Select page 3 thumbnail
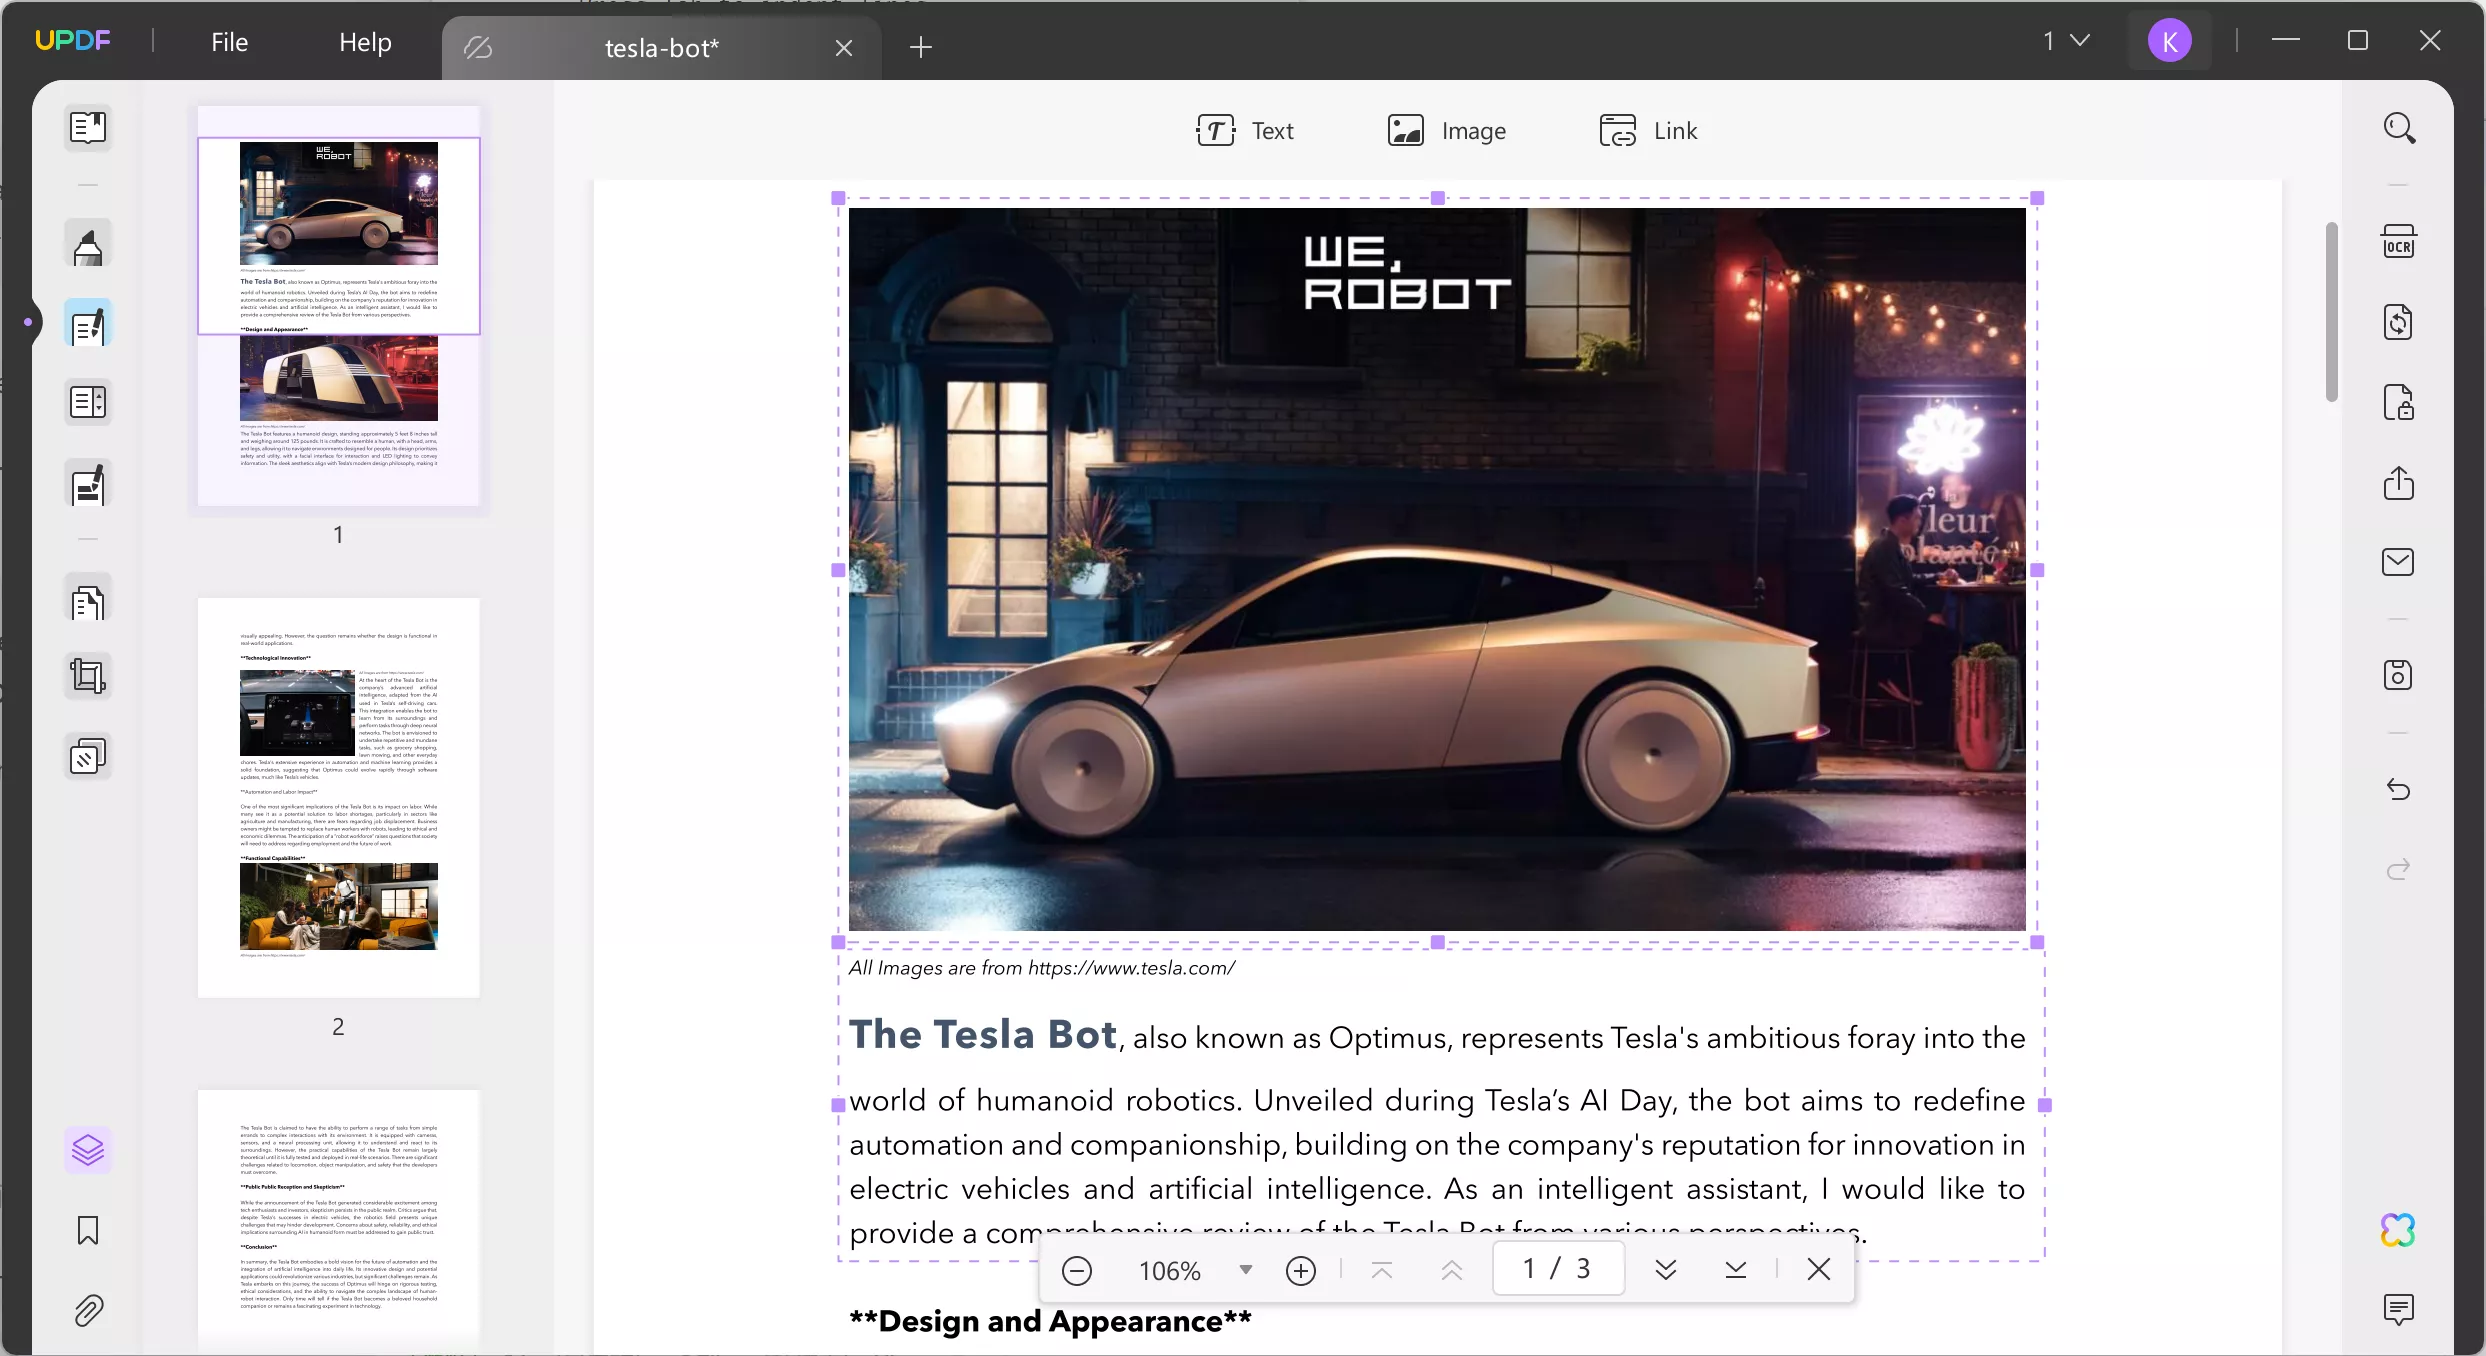Image resolution: width=2486 pixels, height=1356 pixels. tap(339, 1222)
